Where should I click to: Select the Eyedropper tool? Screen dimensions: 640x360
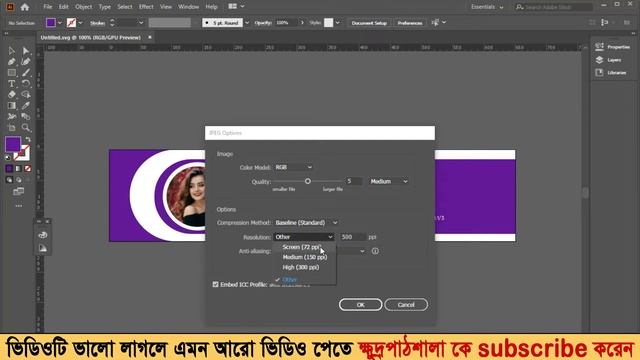coord(26,106)
